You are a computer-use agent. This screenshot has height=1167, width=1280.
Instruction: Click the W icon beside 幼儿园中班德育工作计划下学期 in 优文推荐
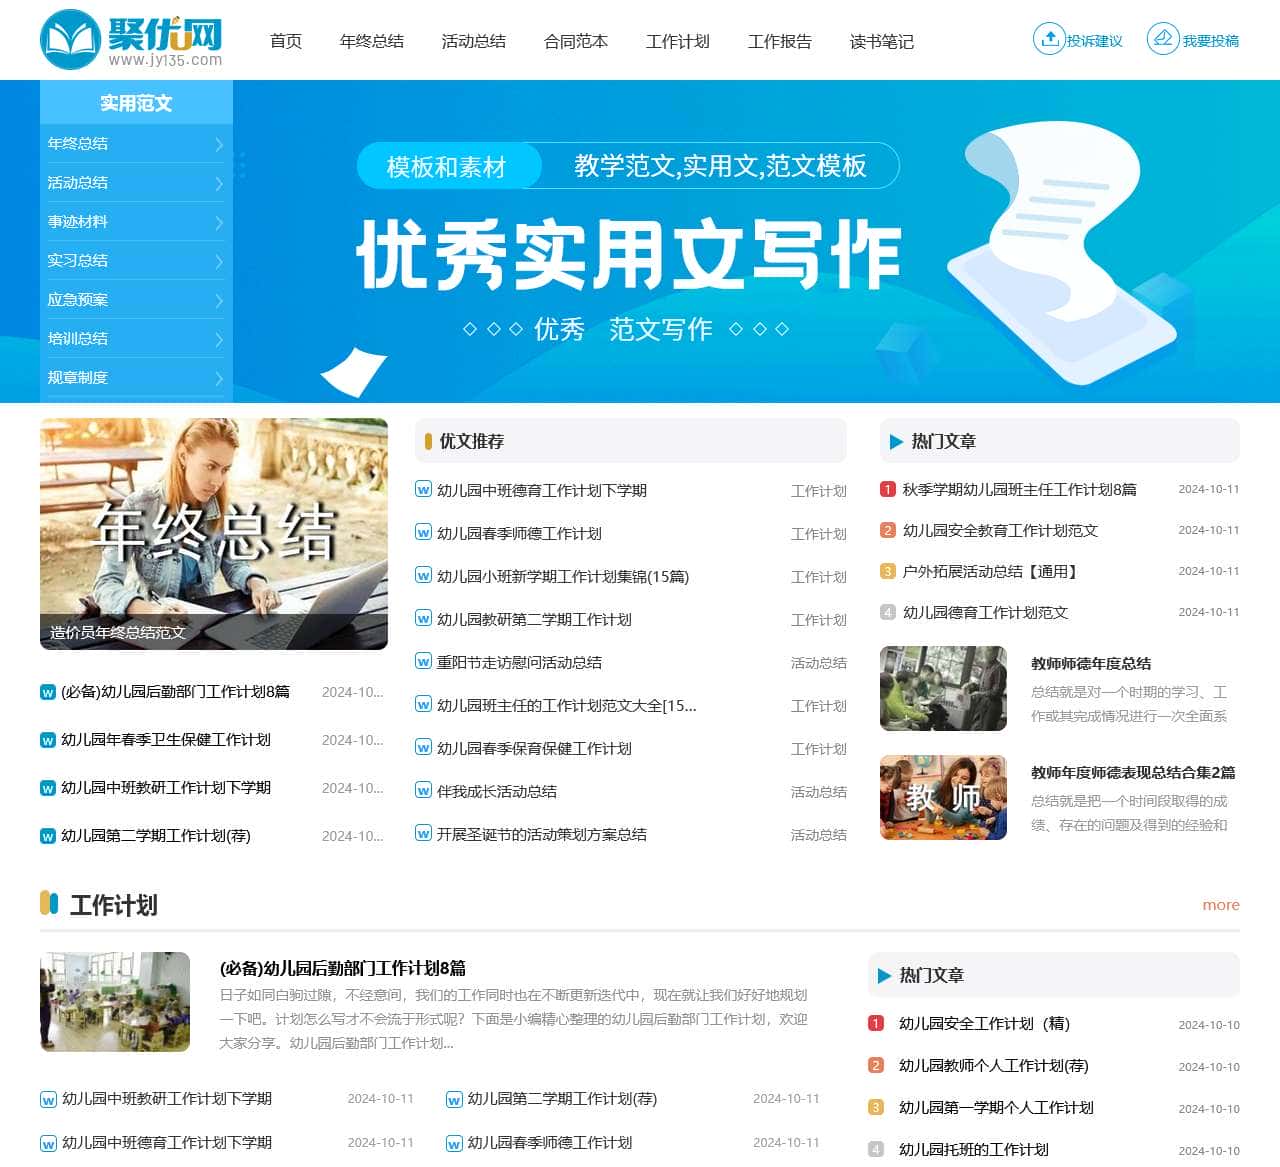(423, 490)
